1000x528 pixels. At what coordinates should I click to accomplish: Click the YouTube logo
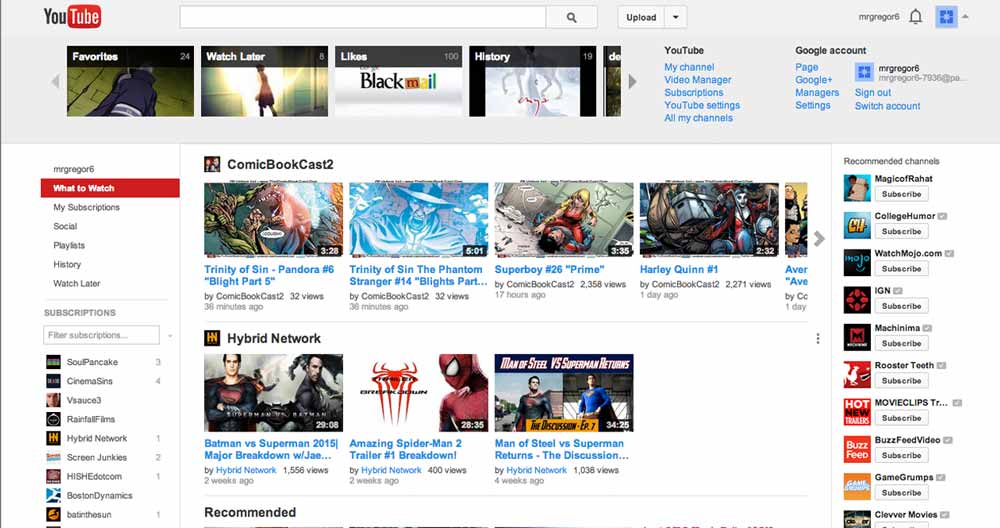pos(72,17)
